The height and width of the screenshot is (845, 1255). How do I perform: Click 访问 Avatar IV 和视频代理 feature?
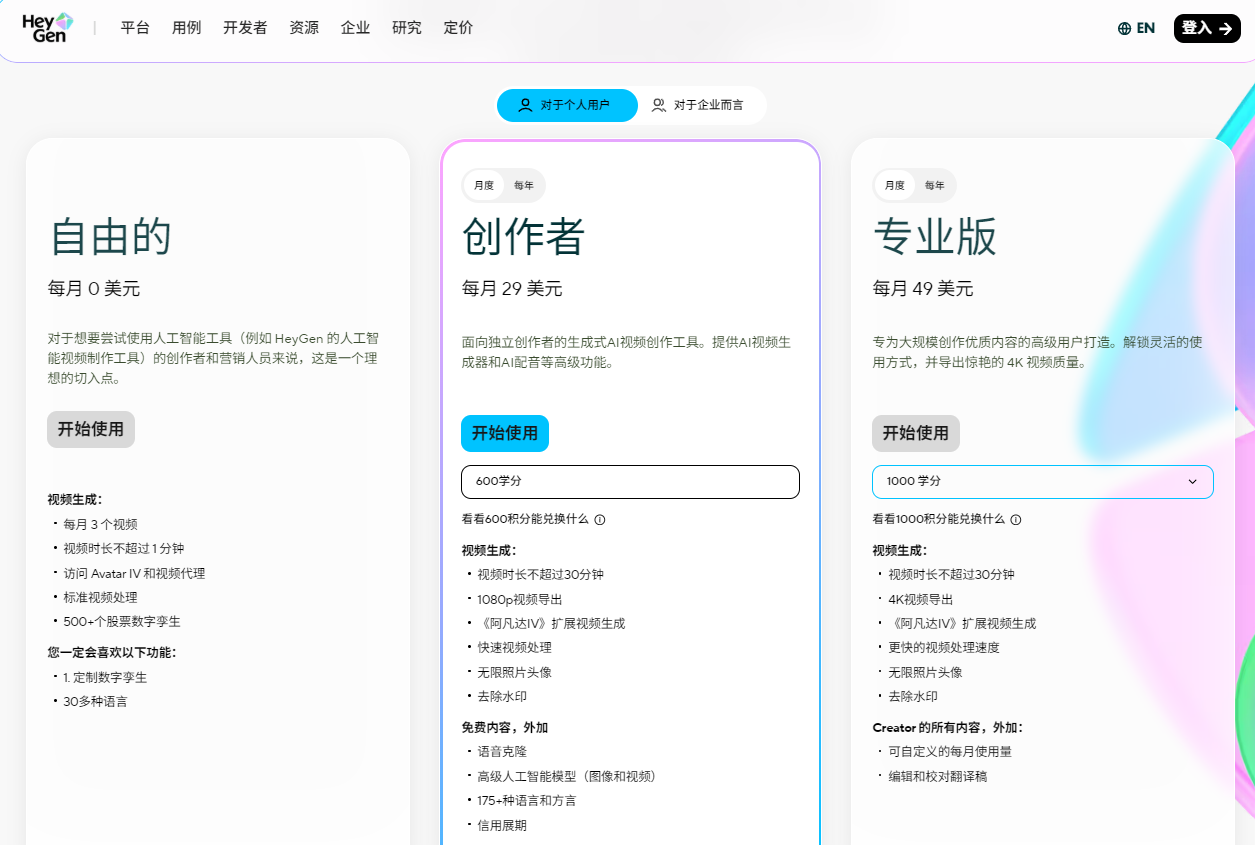click(134, 574)
